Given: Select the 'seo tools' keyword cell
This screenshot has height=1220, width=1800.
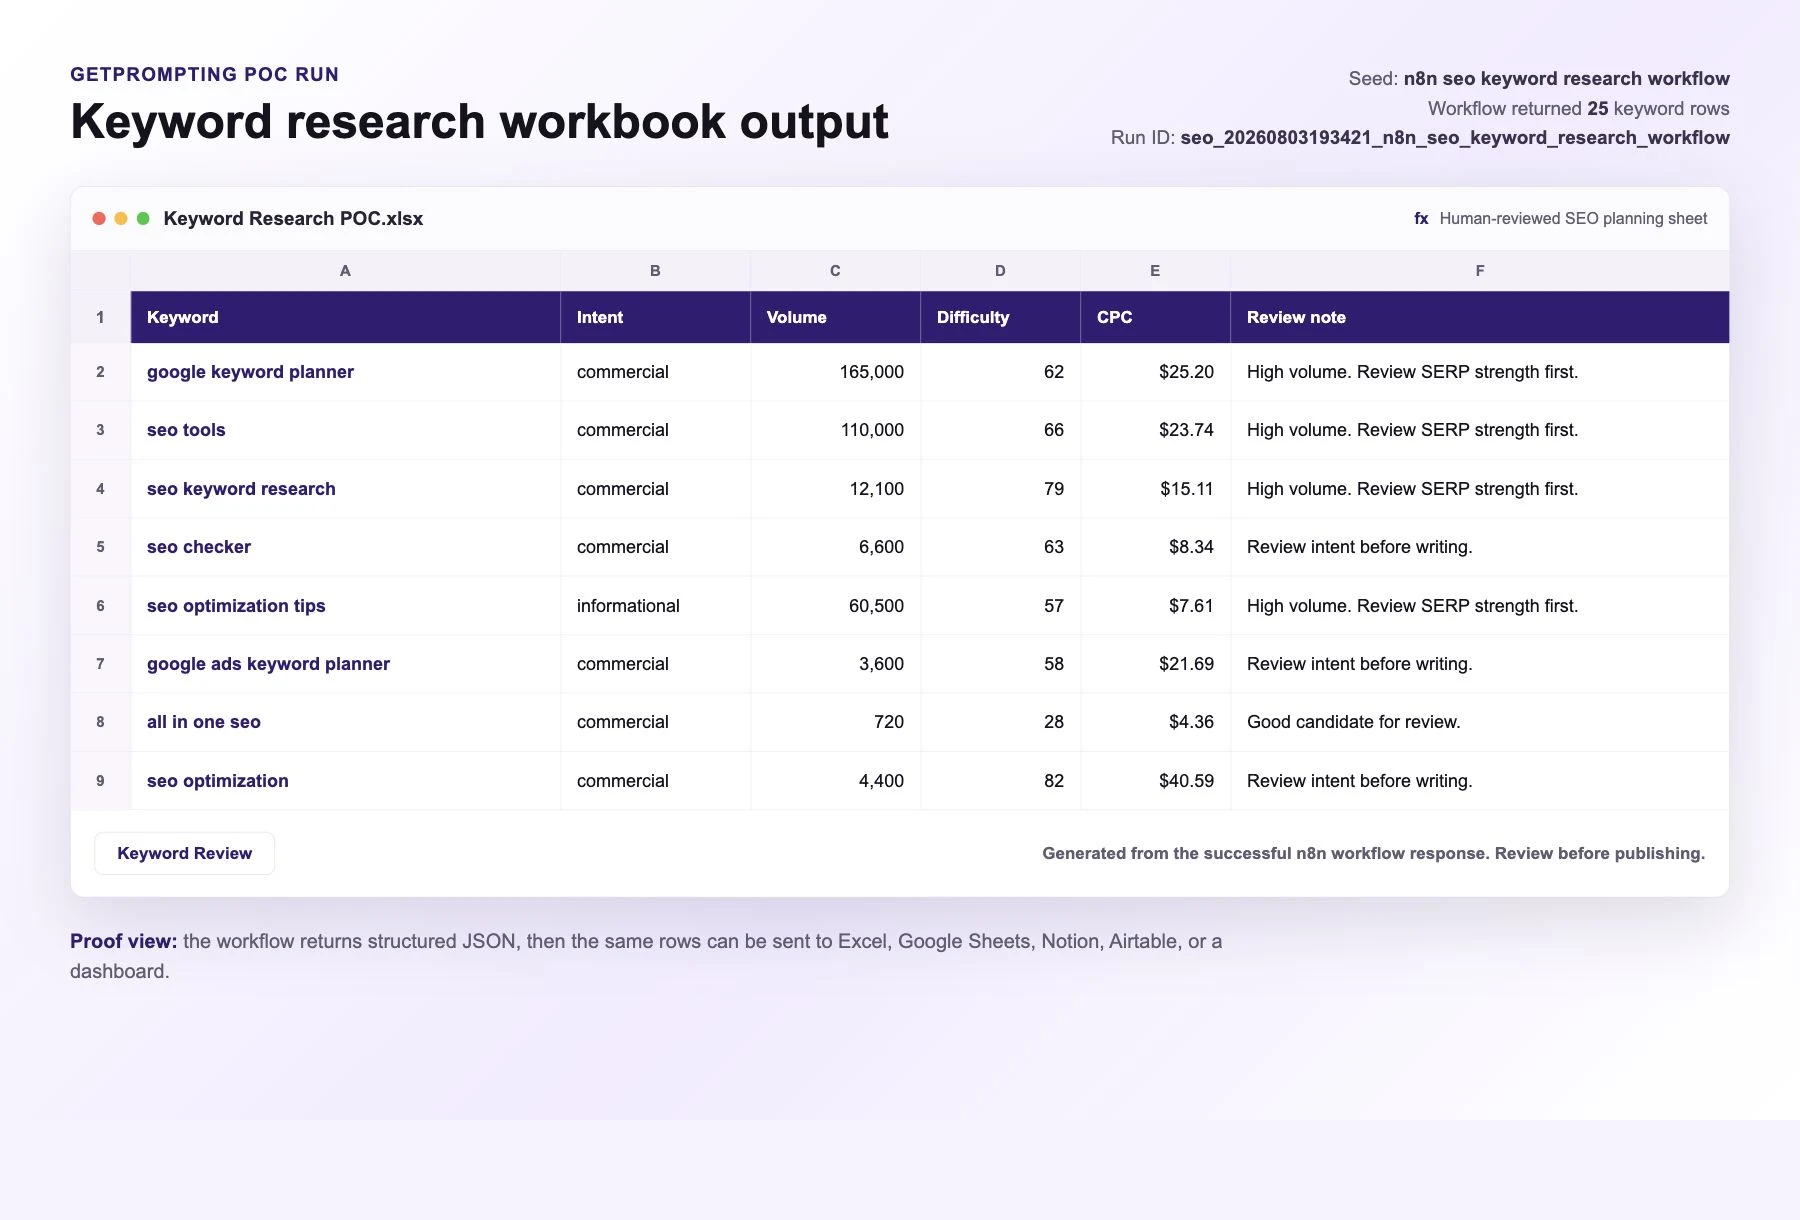Looking at the screenshot, I should click(345, 430).
